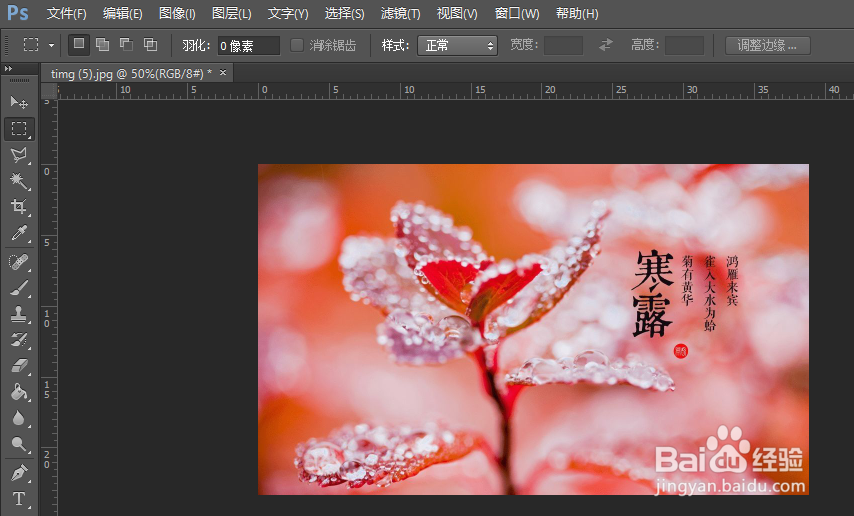The width and height of the screenshot is (854, 516).
Task: Click the 羽化 feather input field
Action: pyautogui.click(x=248, y=45)
